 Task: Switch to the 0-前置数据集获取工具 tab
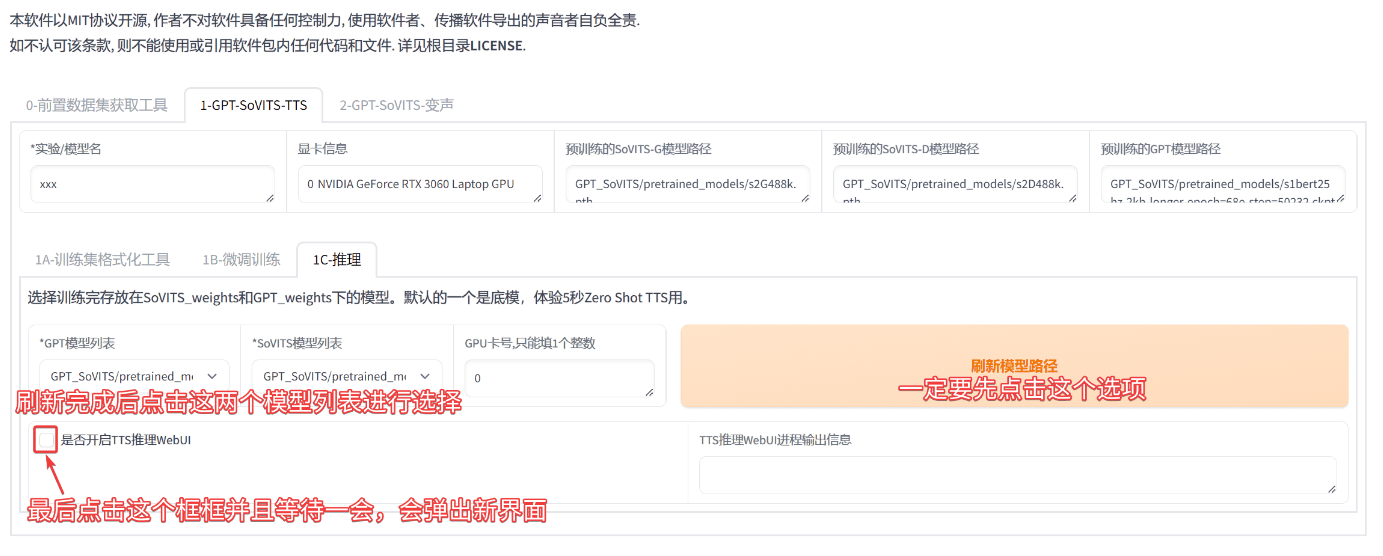tap(97, 105)
